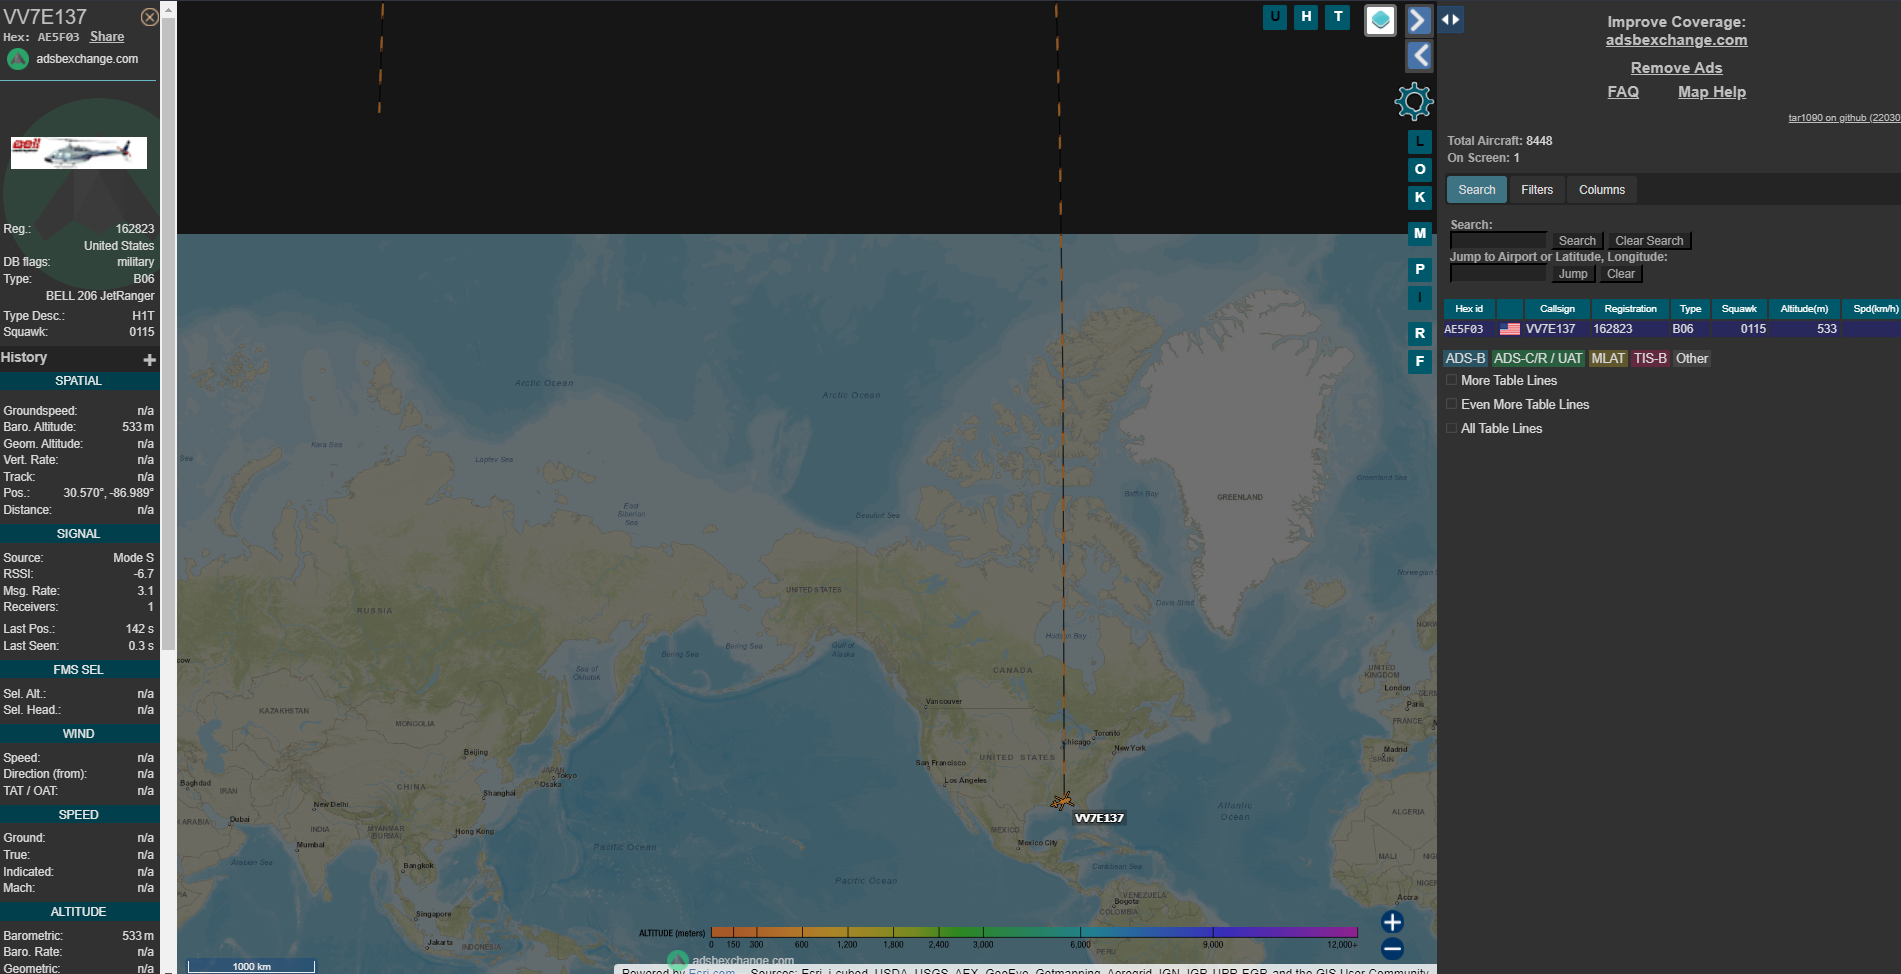Viewport: 1901px width, 974px height.
Task: Click the Clear button beside Jump
Action: 1621,274
